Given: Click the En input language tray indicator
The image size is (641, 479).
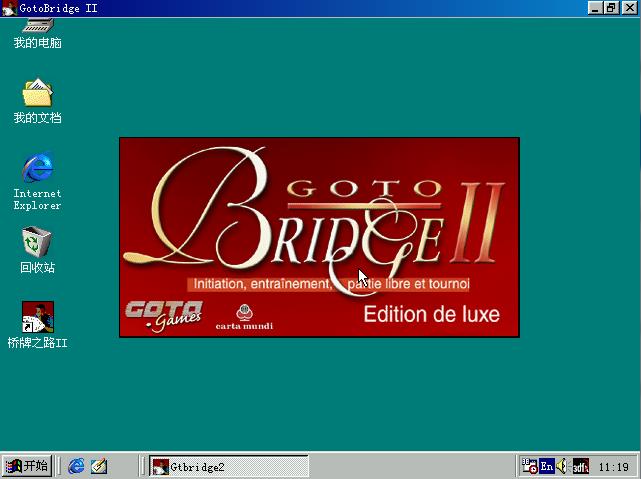Looking at the screenshot, I should 547,466.
